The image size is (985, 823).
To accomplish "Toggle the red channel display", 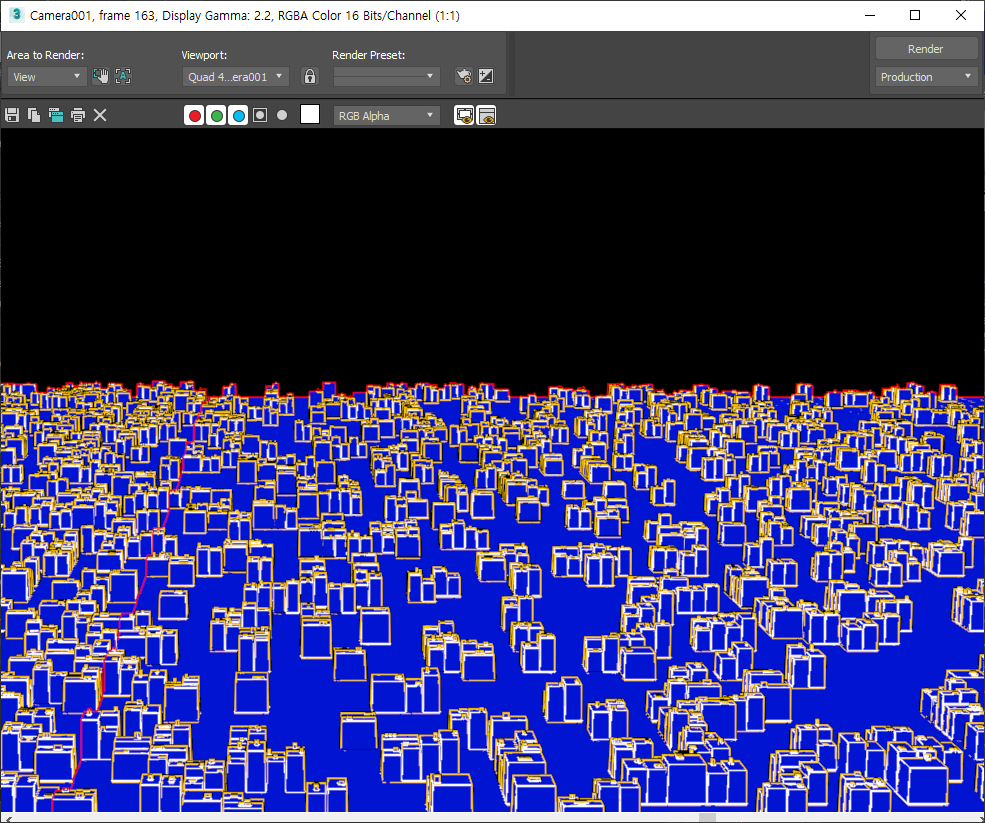I will 194,116.
